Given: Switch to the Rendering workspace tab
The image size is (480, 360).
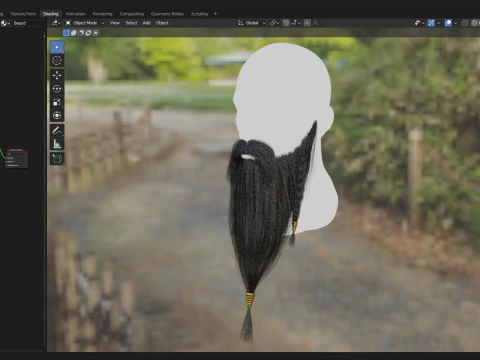Looking at the screenshot, I should [103, 14].
